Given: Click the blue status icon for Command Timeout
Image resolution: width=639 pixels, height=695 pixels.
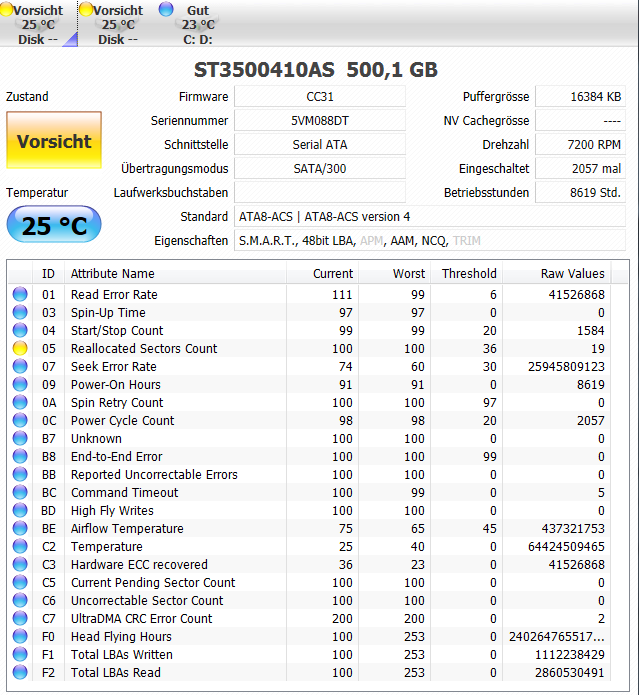Looking at the screenshot, I should click(20, 492).
